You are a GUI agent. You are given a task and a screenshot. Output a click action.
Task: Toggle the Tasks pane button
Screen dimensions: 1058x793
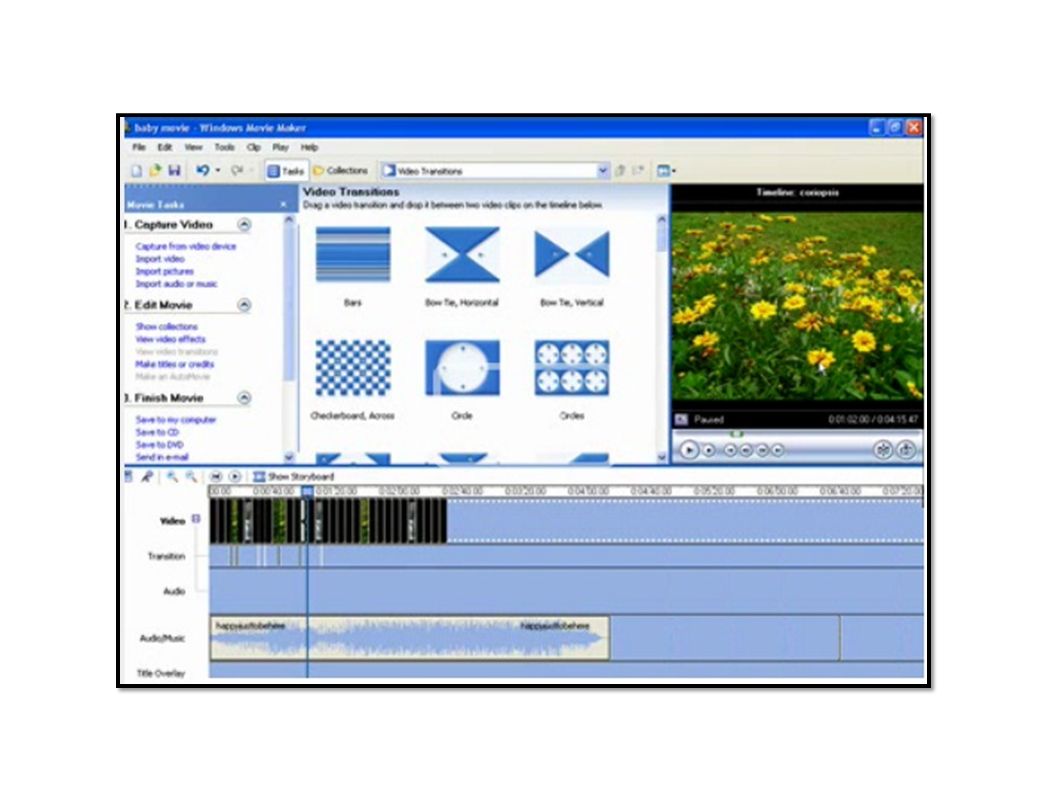coord(285,171)
